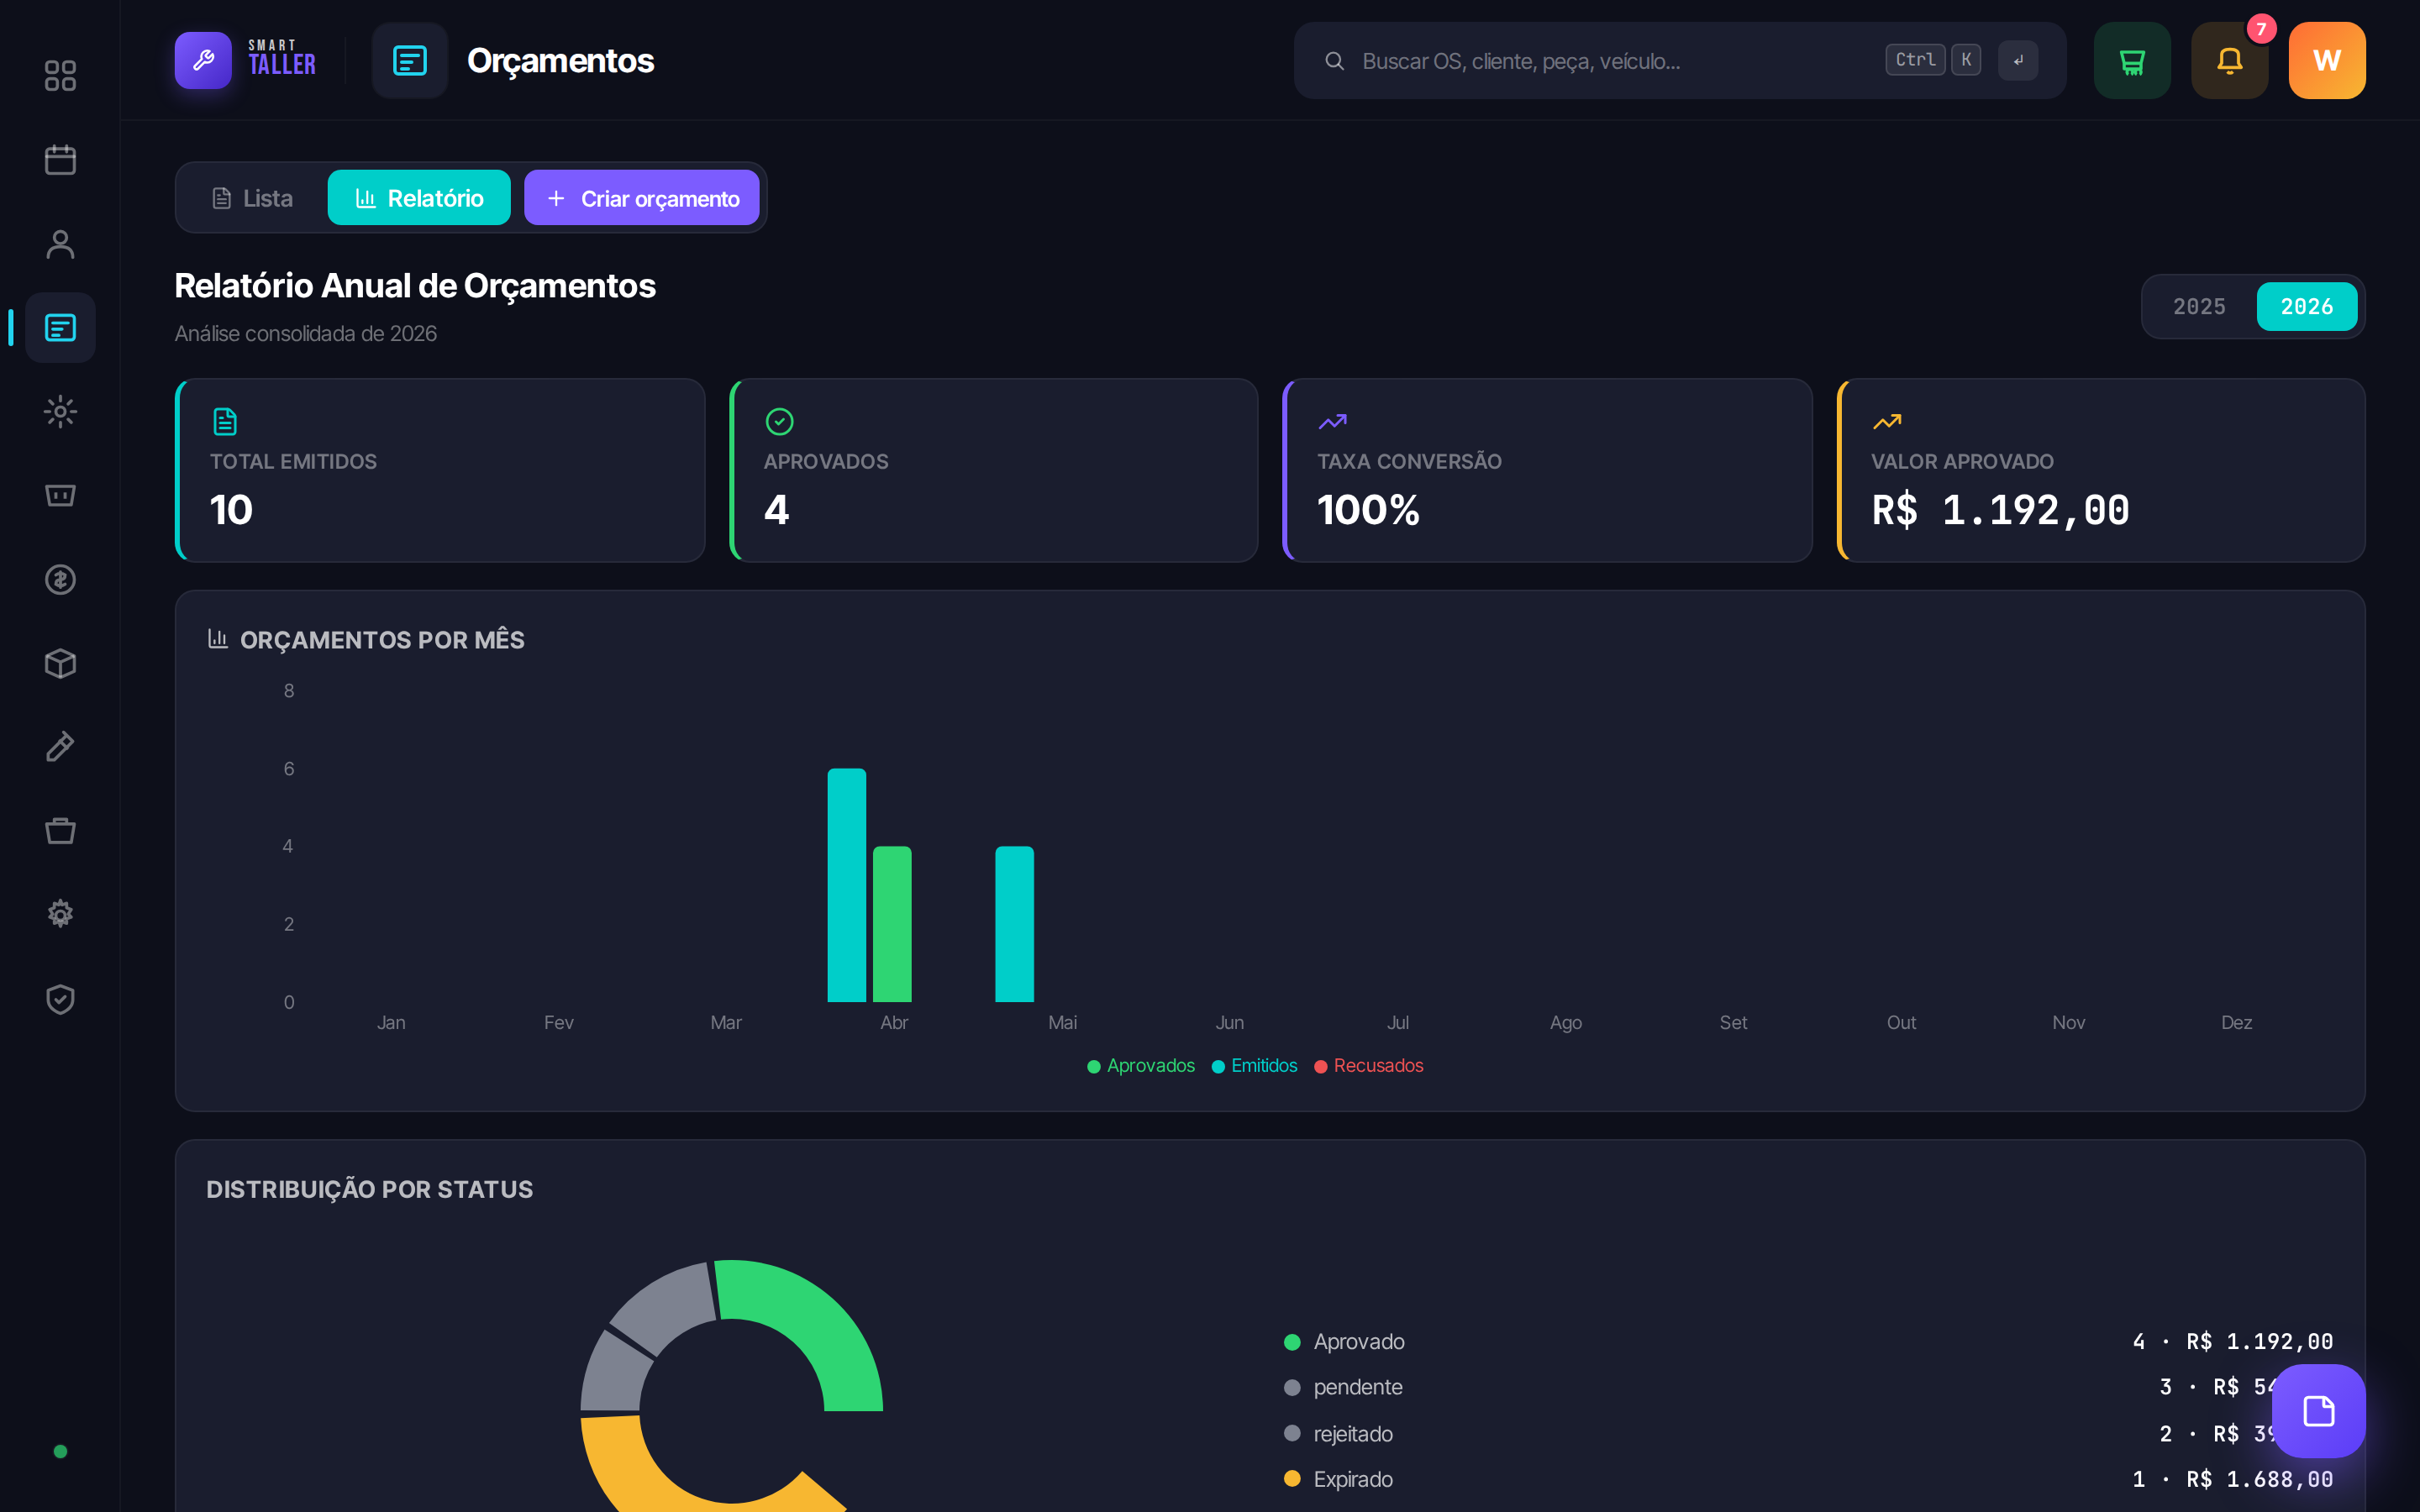Open the finance dollar coin icon
Image resolution: width=2420 pixels, height=1512 pixels.
click(x=60, y=579)
